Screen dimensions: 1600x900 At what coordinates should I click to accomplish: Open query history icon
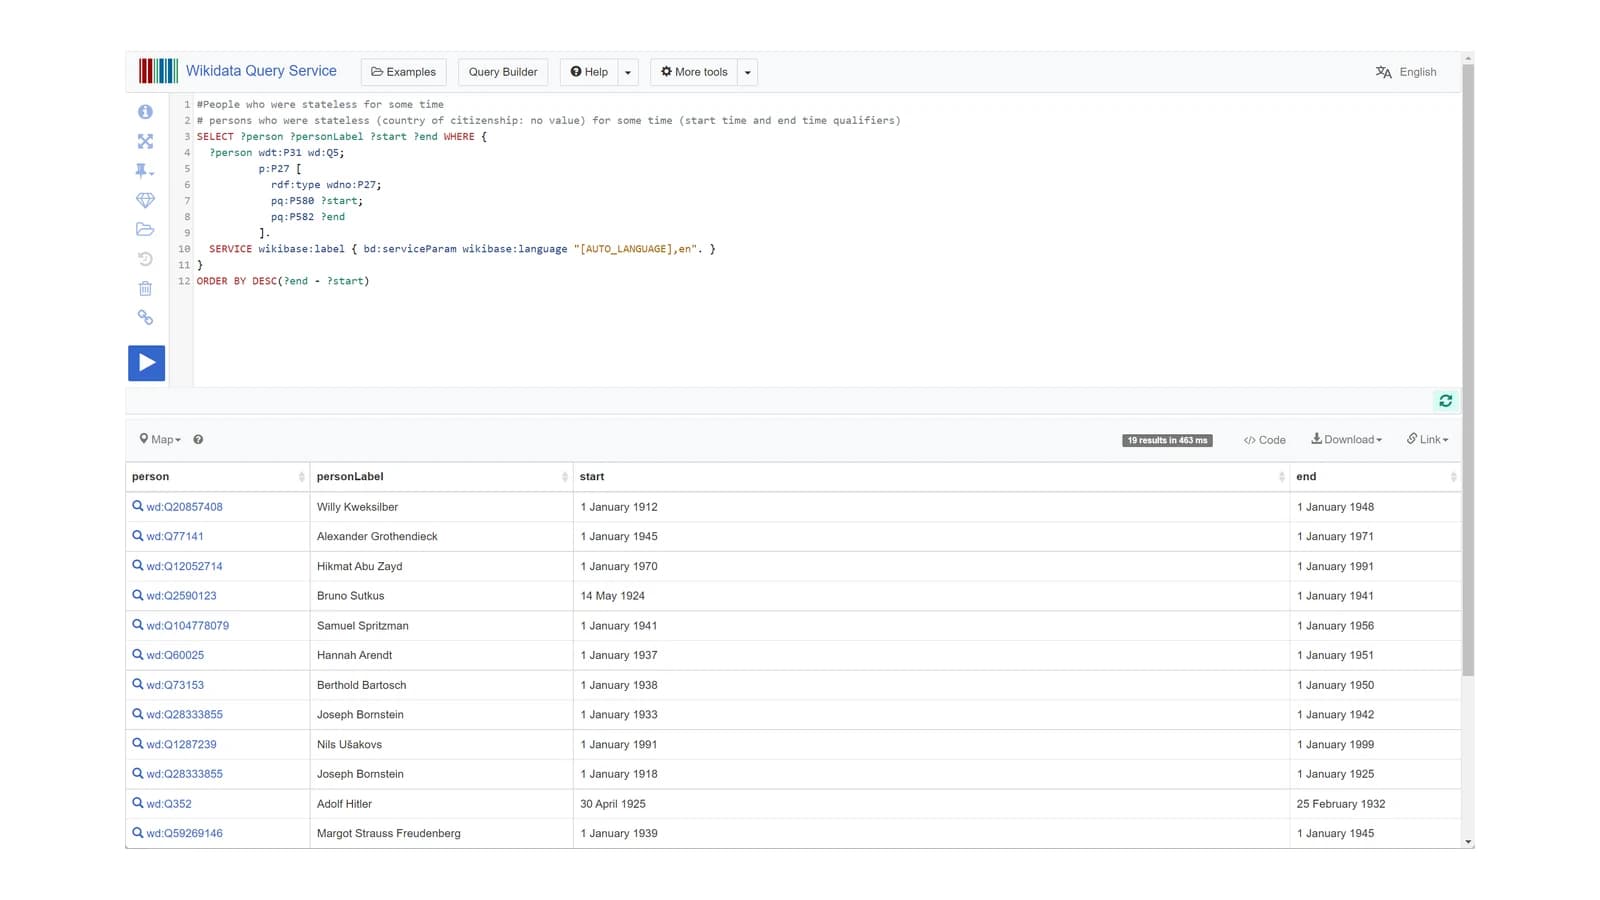145,259
